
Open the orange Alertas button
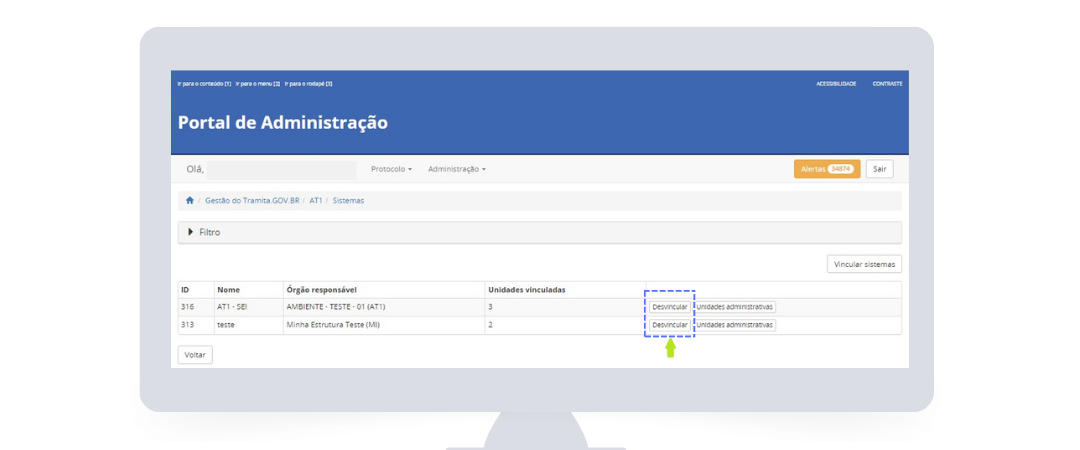point(826,169)
